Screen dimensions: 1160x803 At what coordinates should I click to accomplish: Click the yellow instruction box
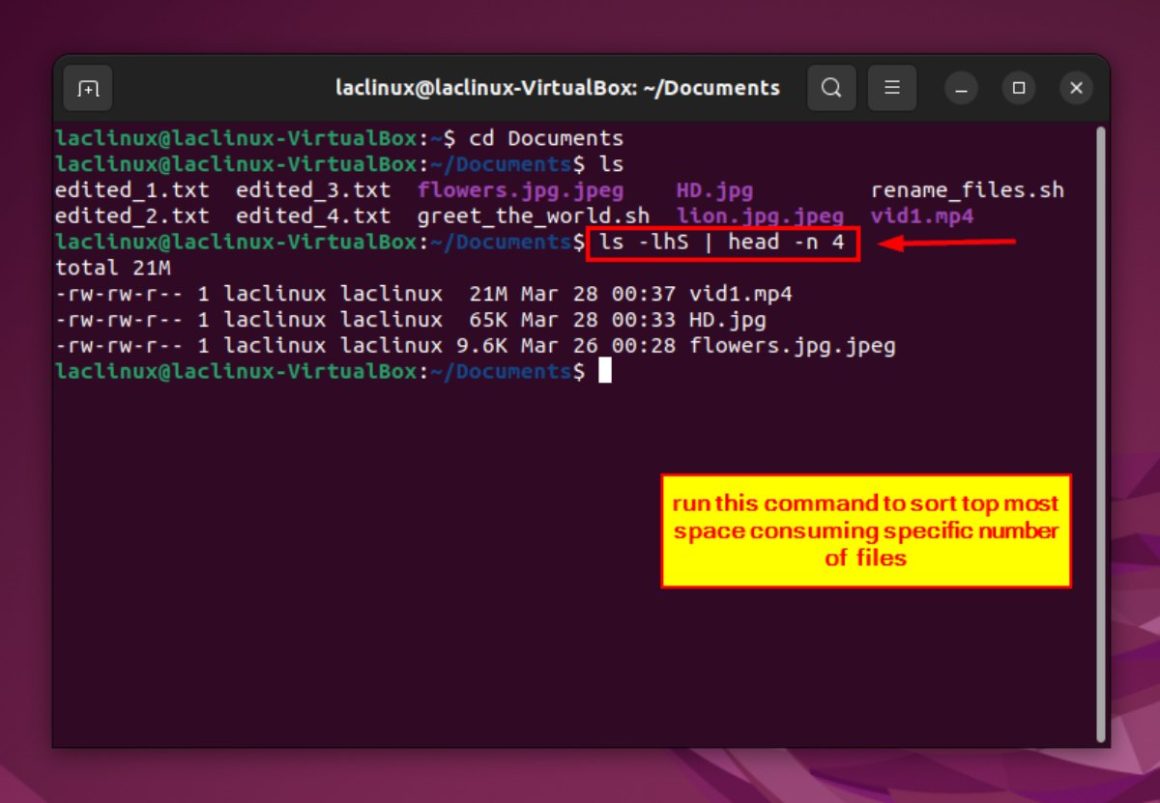pos(866,530)
